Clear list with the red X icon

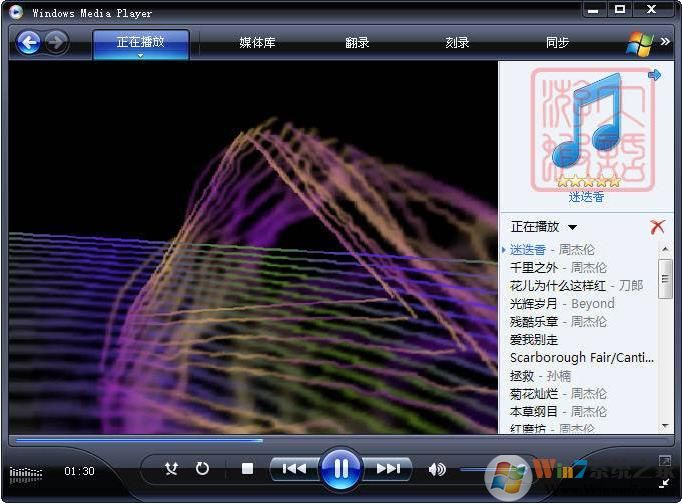(x=657, y=227)
